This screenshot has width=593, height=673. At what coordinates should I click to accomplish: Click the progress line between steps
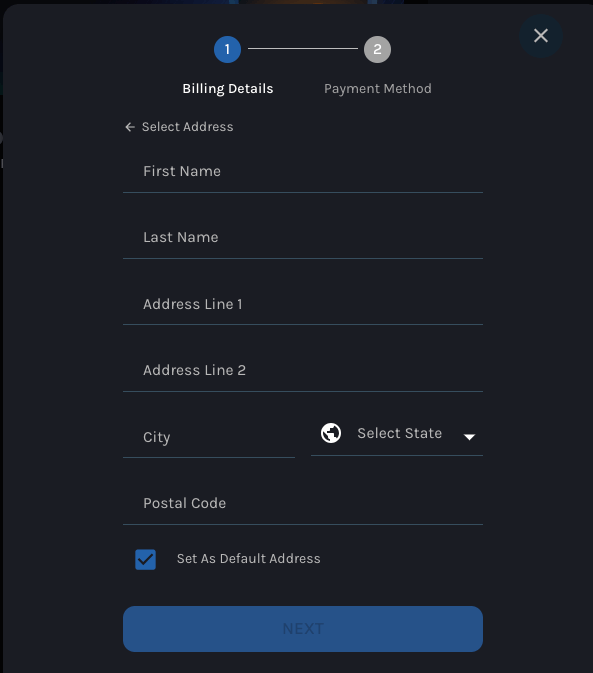(303, 49)
